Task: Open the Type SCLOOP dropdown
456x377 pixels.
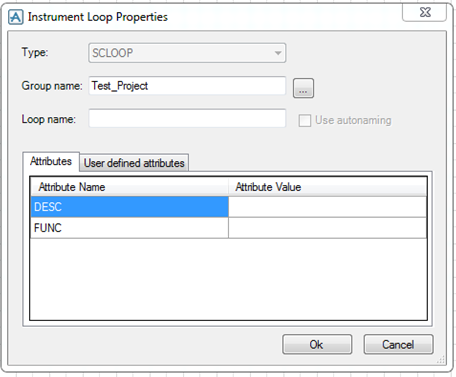Action: click(187, 53)
